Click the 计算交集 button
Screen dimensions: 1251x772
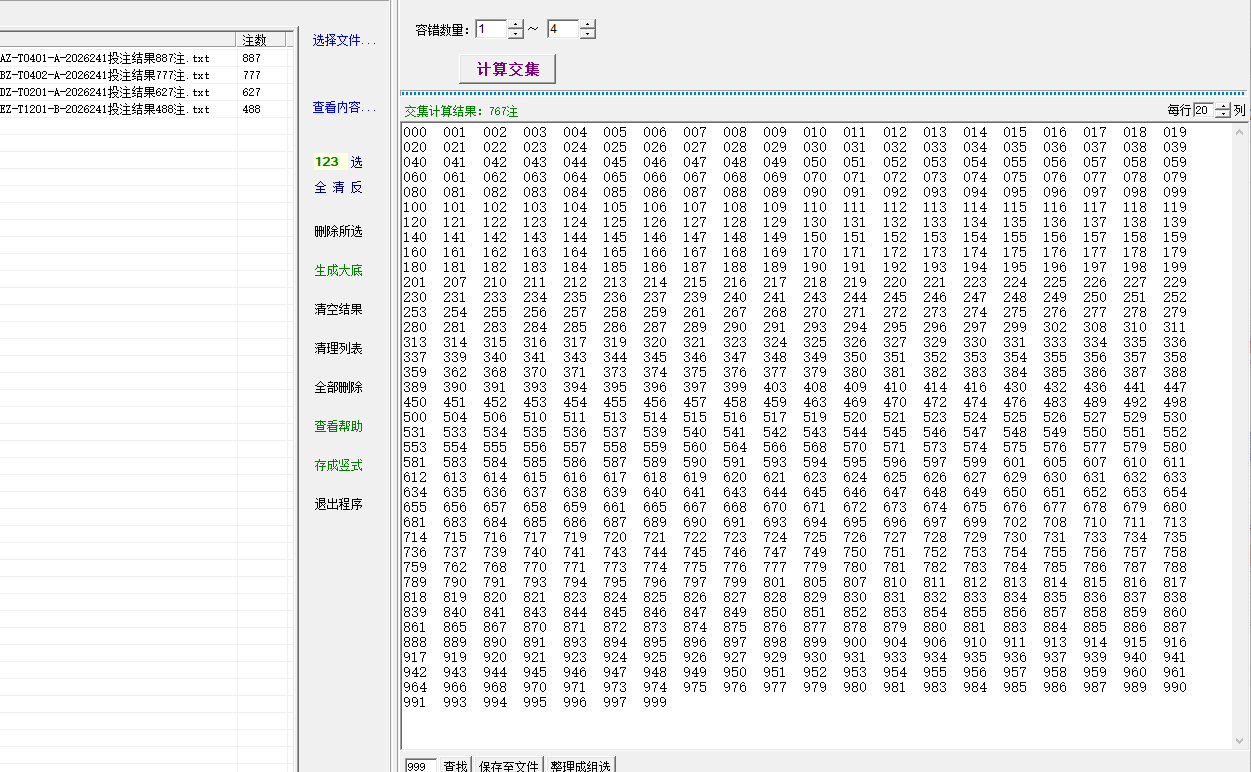(x=507, y=69)
